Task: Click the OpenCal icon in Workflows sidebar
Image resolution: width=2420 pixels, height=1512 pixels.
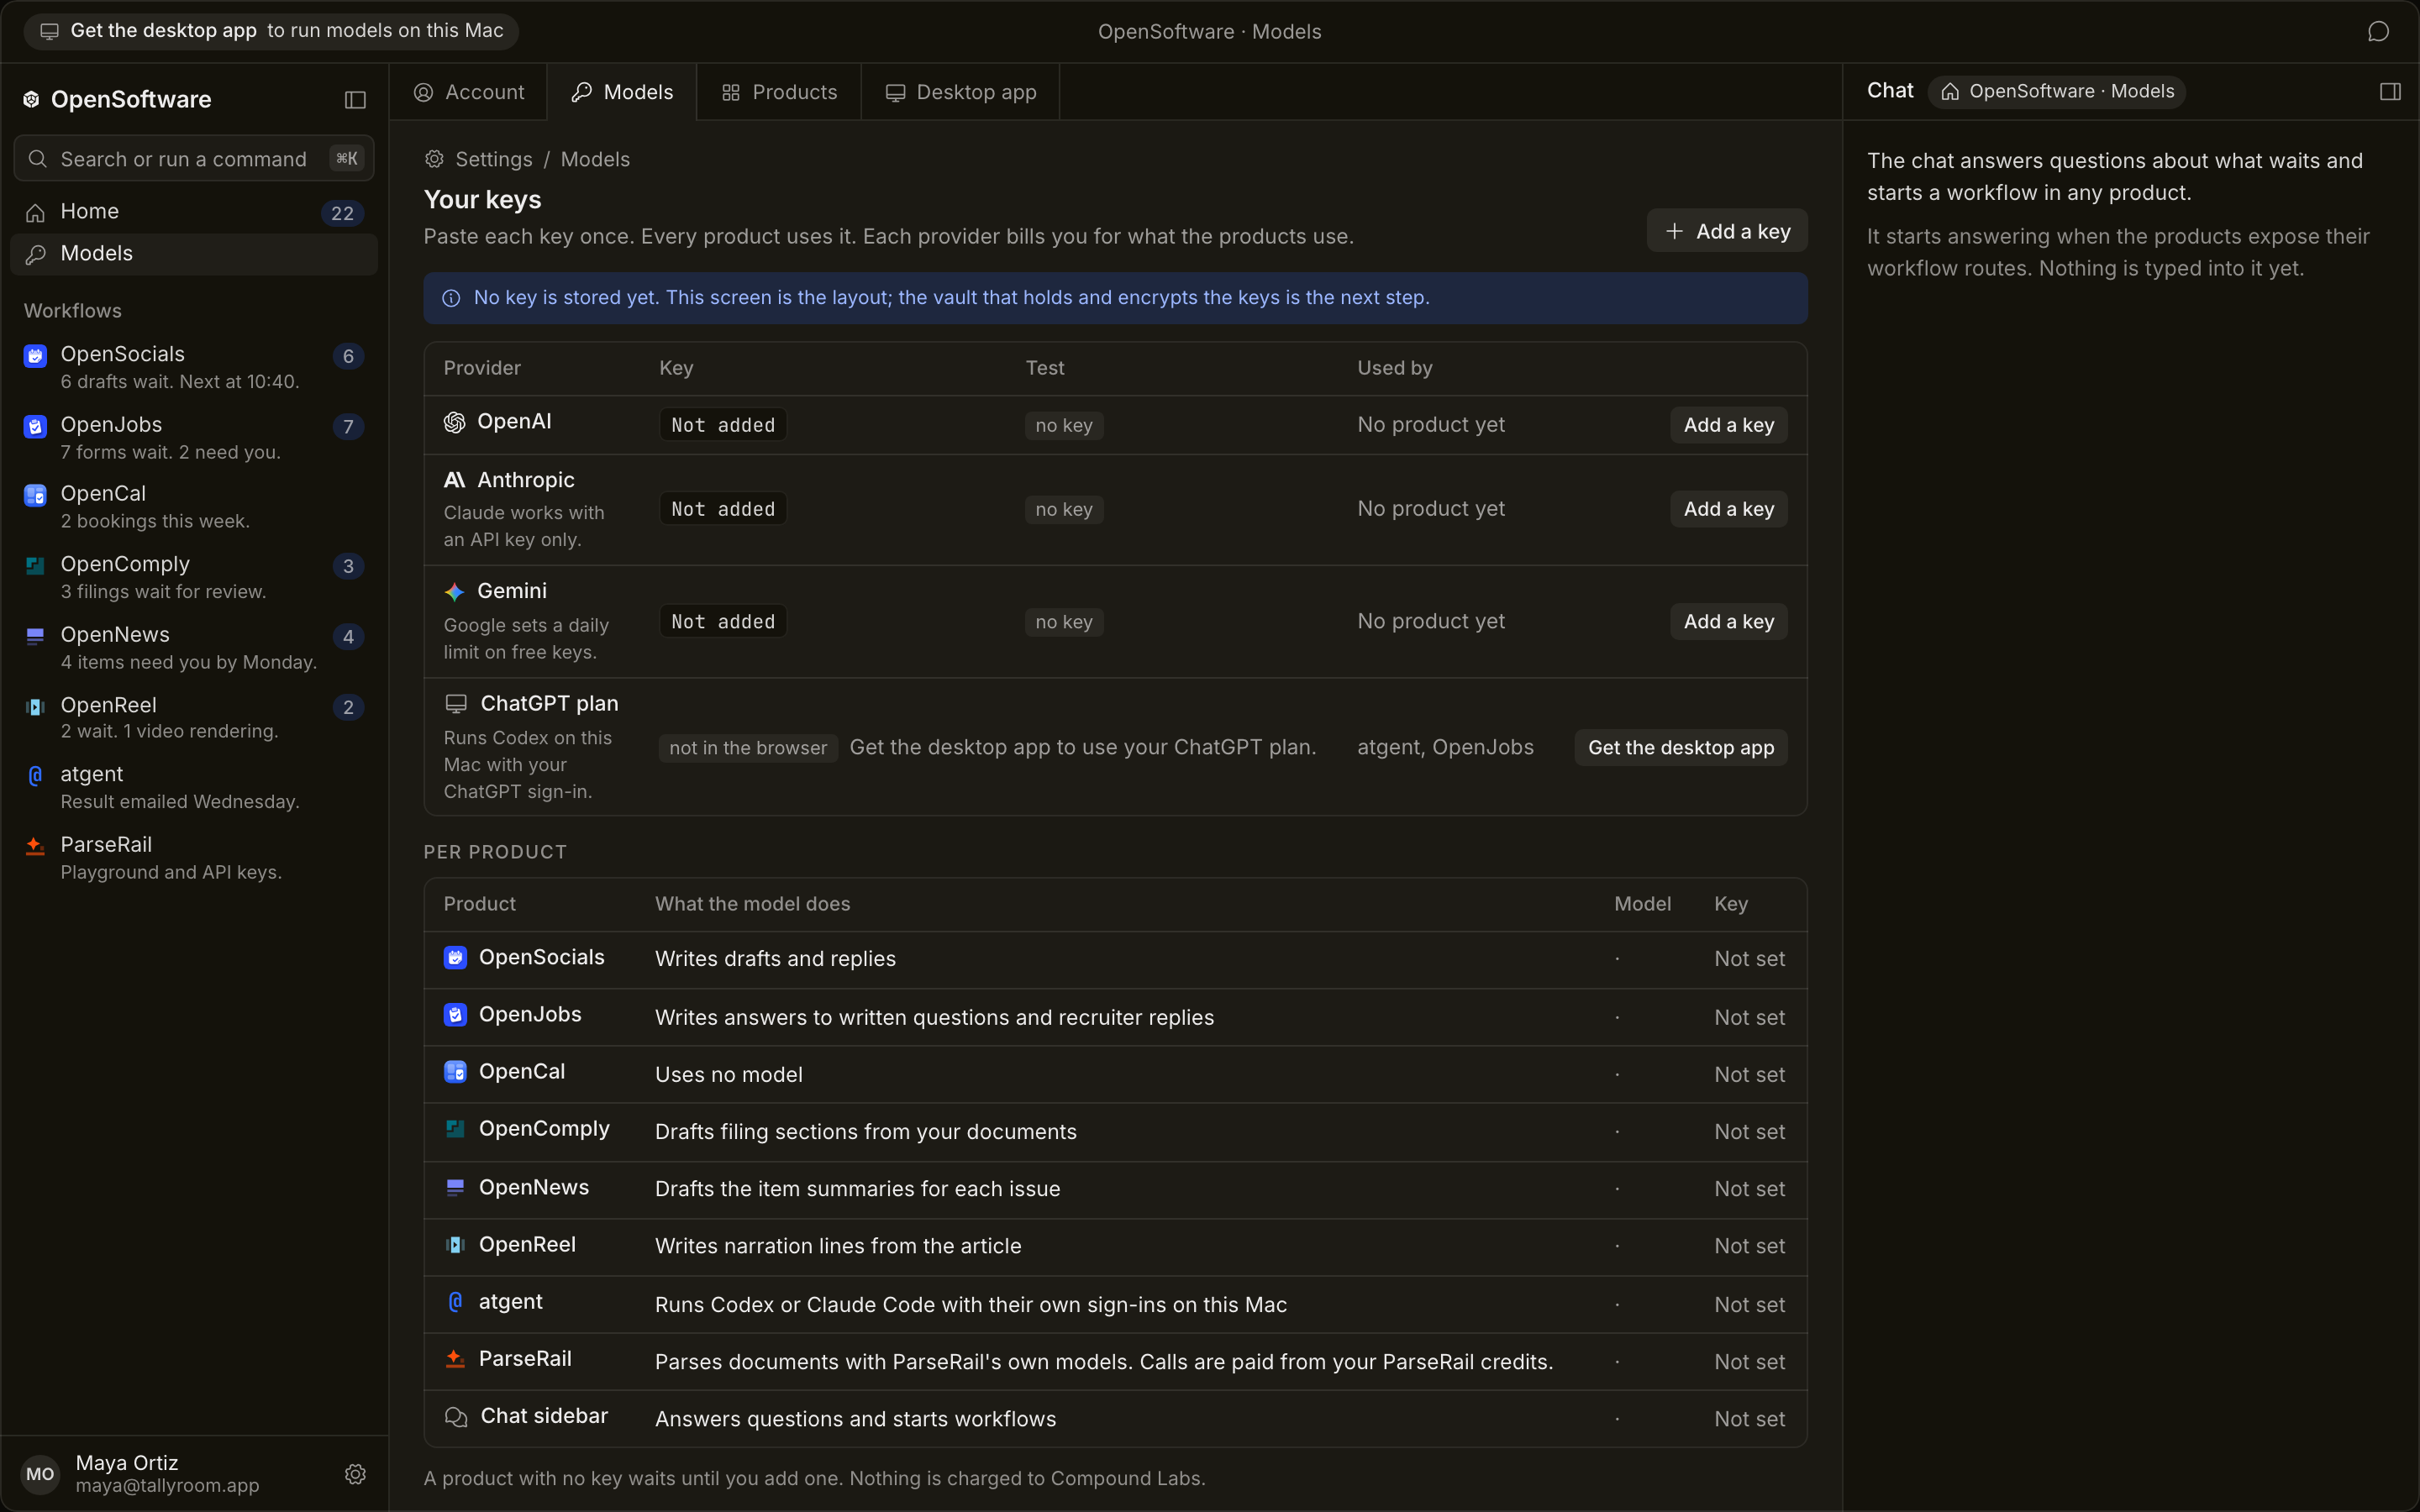Action: [36, 495]
